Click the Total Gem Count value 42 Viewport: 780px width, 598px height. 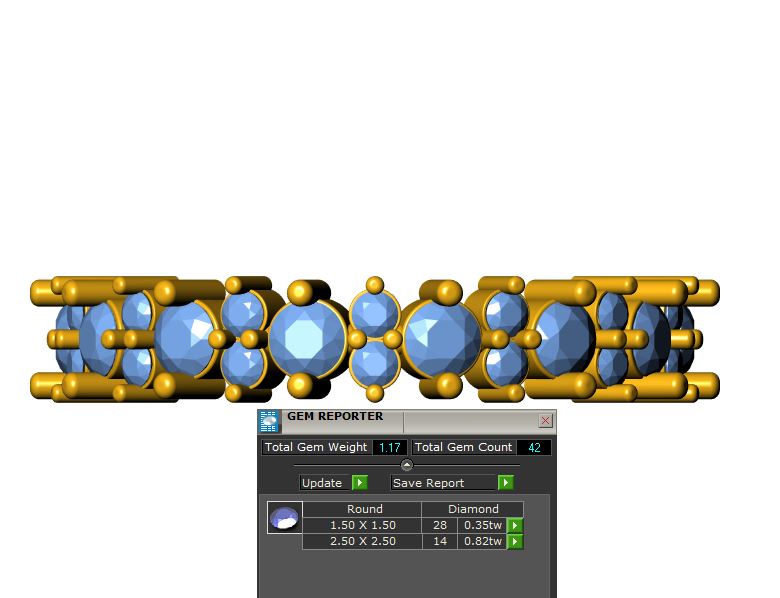tap(534, 448)
